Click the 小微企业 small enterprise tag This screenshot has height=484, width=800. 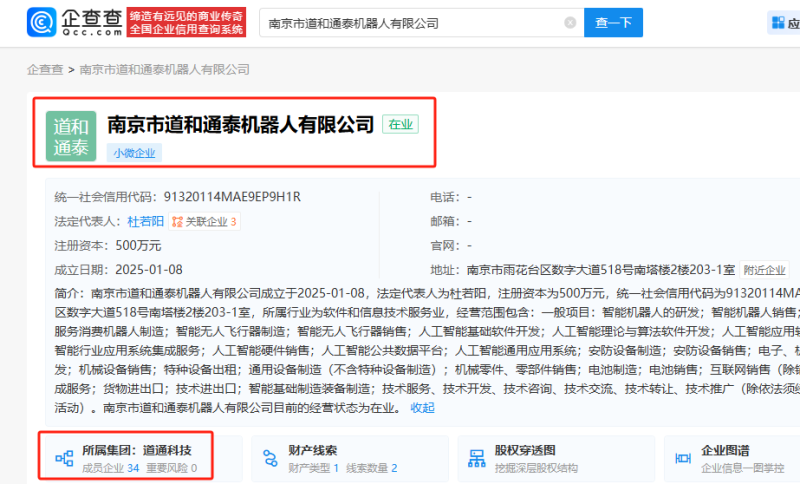coord(134,152)
